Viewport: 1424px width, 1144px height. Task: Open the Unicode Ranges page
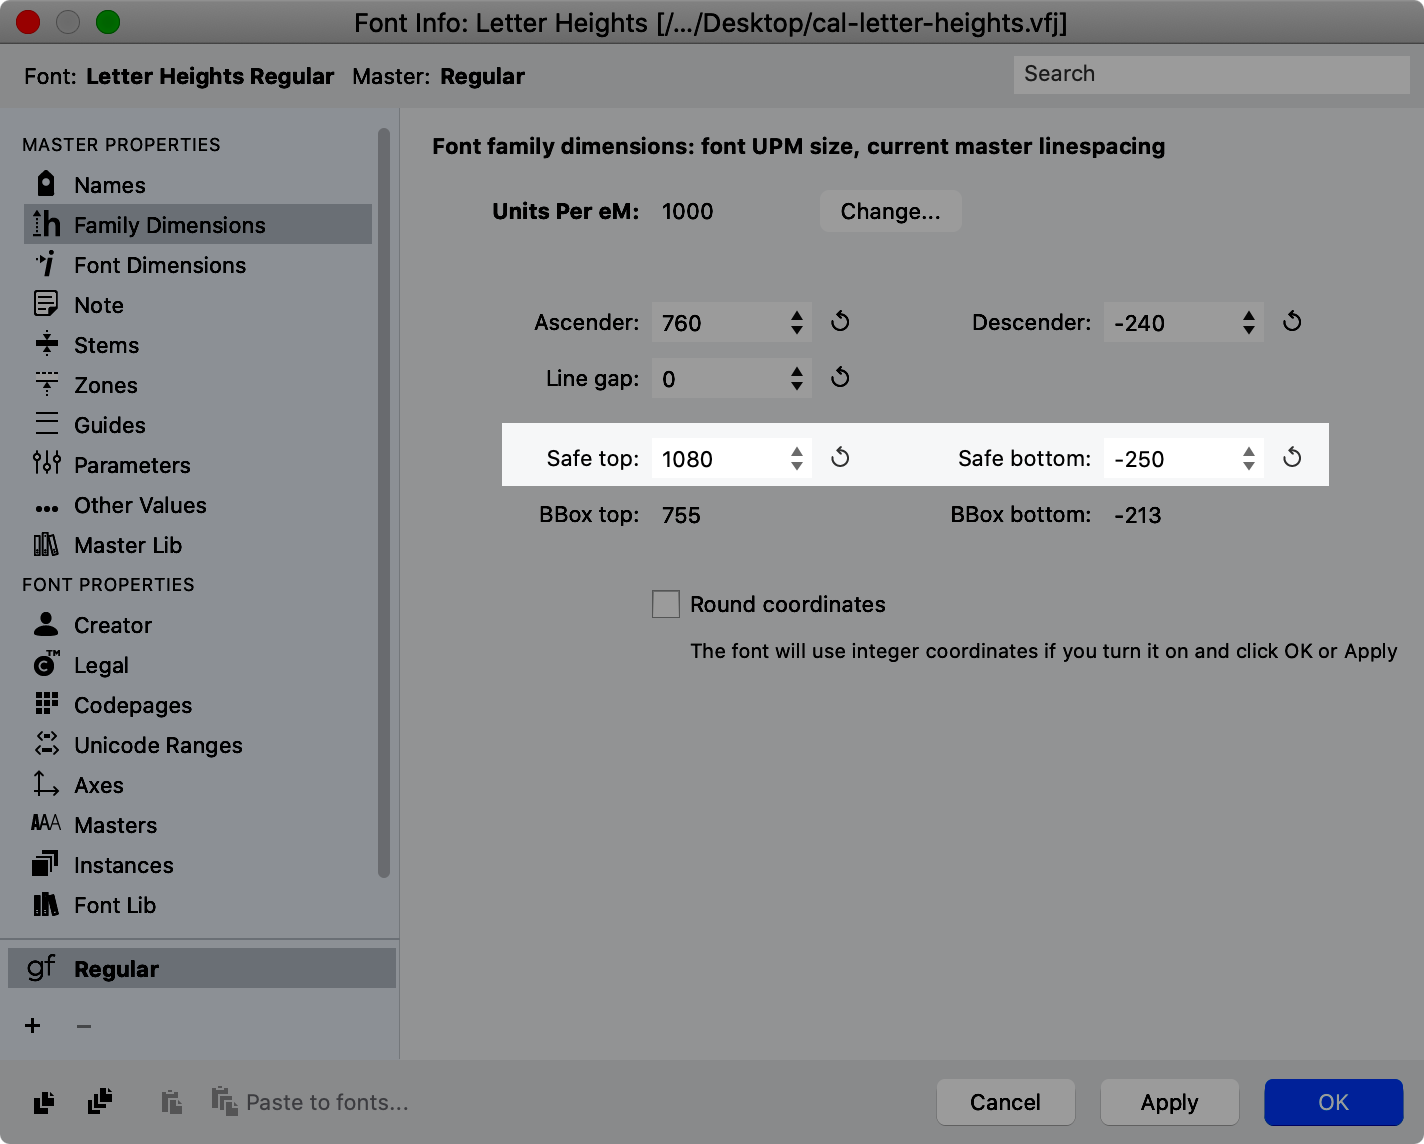tap(198, 744)
